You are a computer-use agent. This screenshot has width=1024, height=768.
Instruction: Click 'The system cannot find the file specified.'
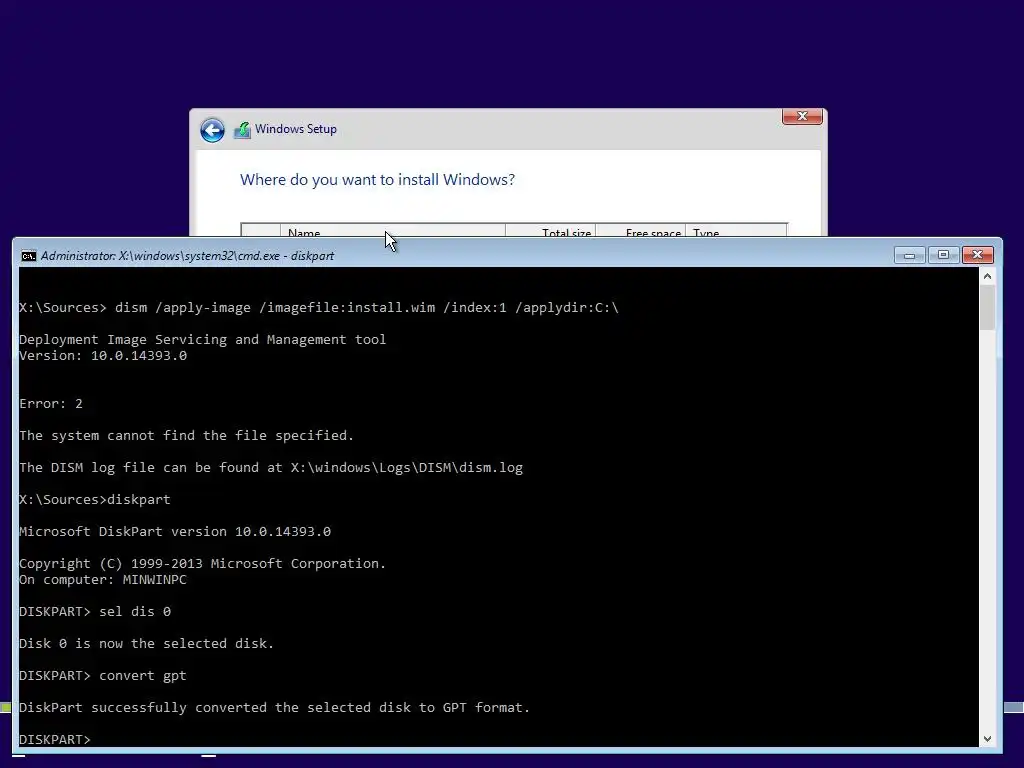(x=186, y=436)
